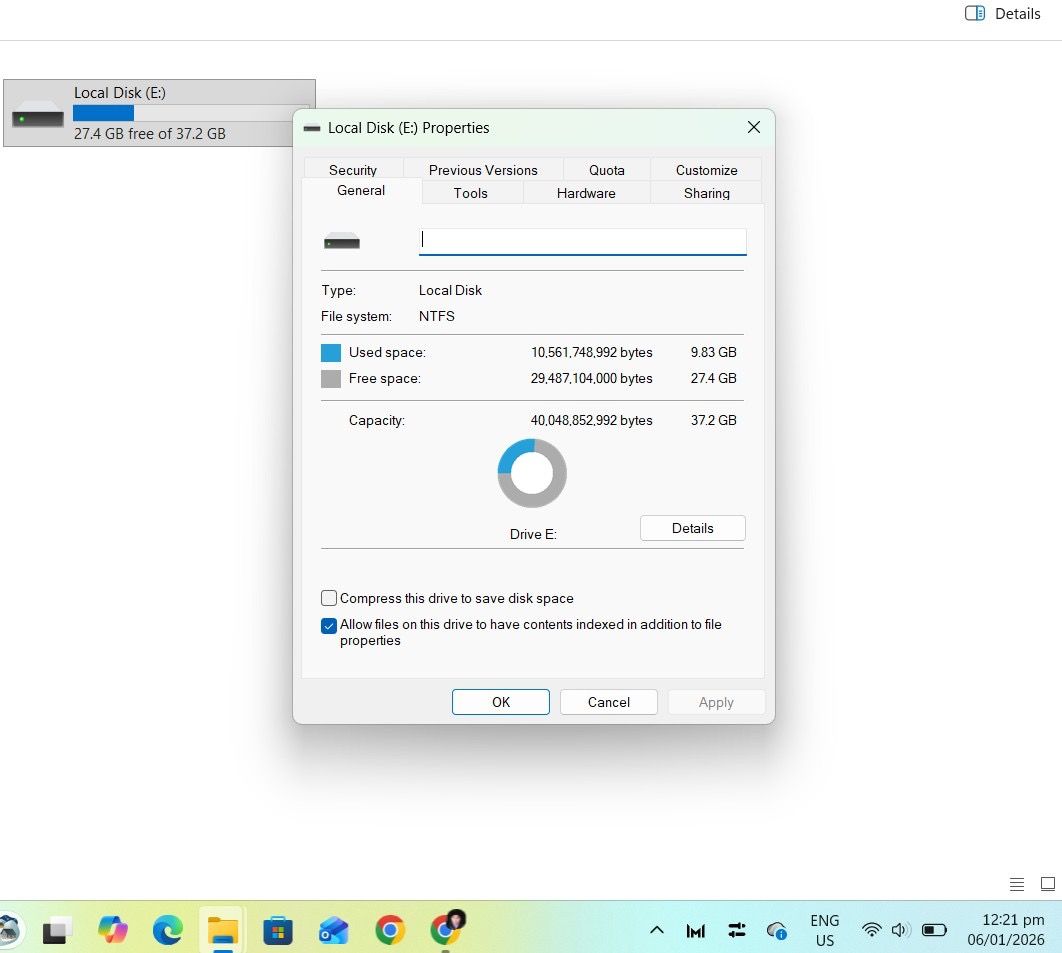Launch Google Chrome from taskbar

(x=390, y=929)
